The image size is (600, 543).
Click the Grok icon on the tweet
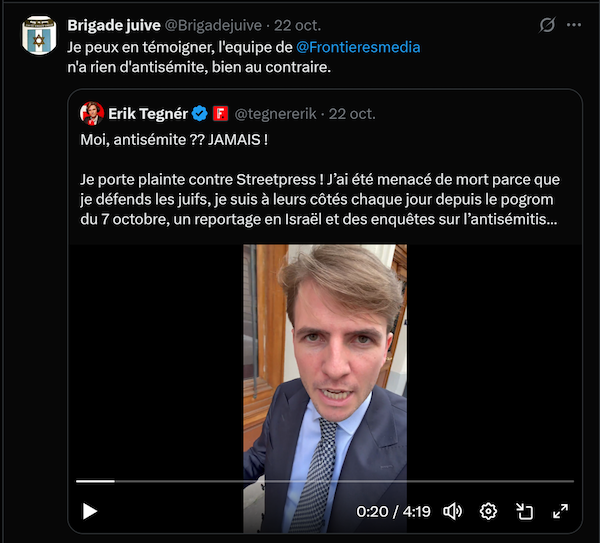tap(547, 25)
